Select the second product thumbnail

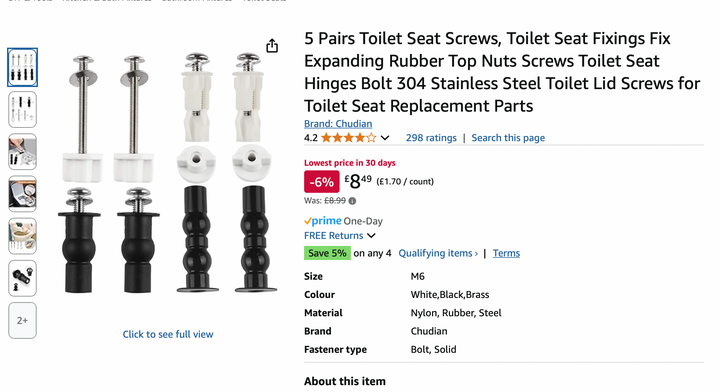[x=22, y=109]
